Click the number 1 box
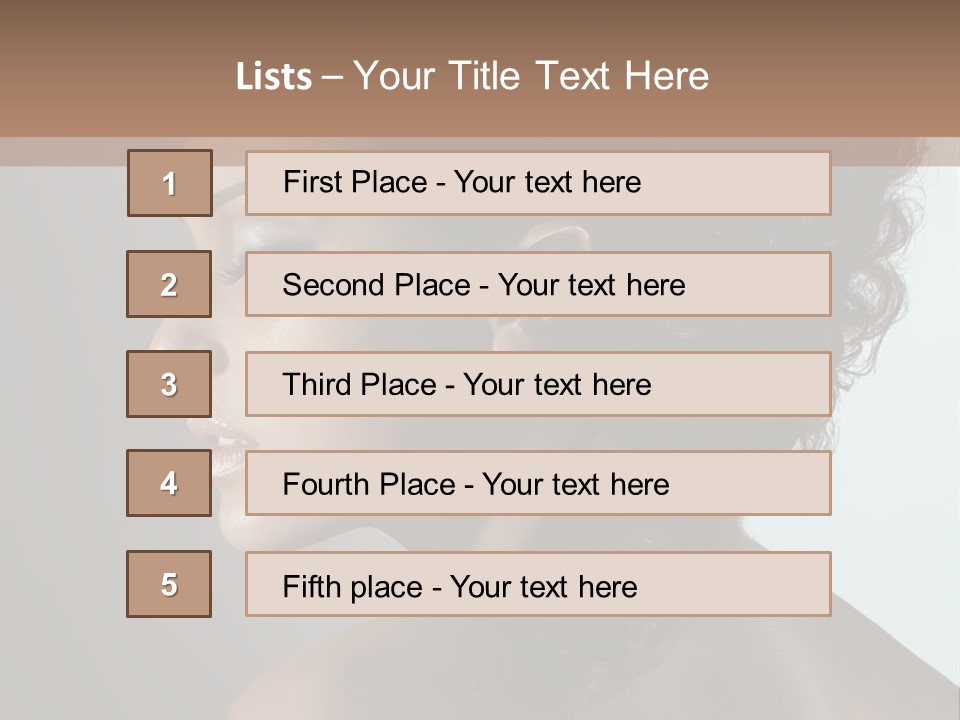Image resolution: width=960 pixels, height=720 pixels. pos(170,183)
